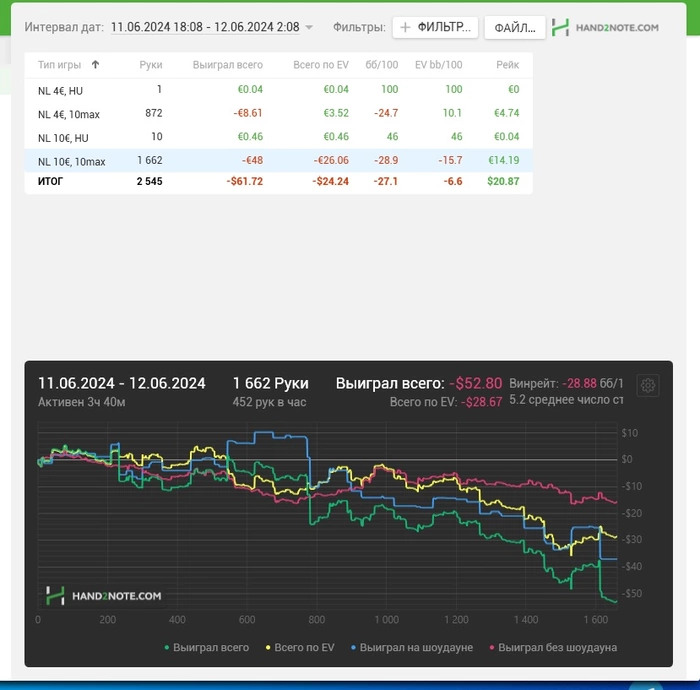Click the ИТОГ totals row label

click(x=50, y=182)
